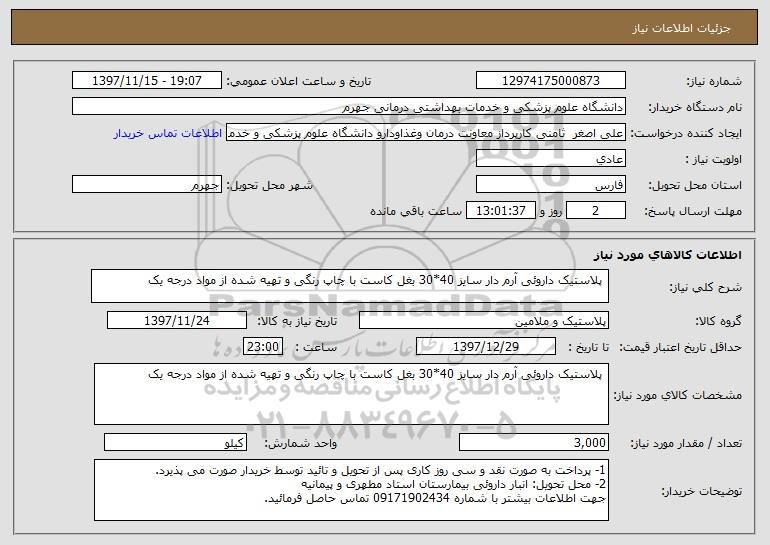
Task: Select the priority field عادي
Action: (x=550, y=159)
